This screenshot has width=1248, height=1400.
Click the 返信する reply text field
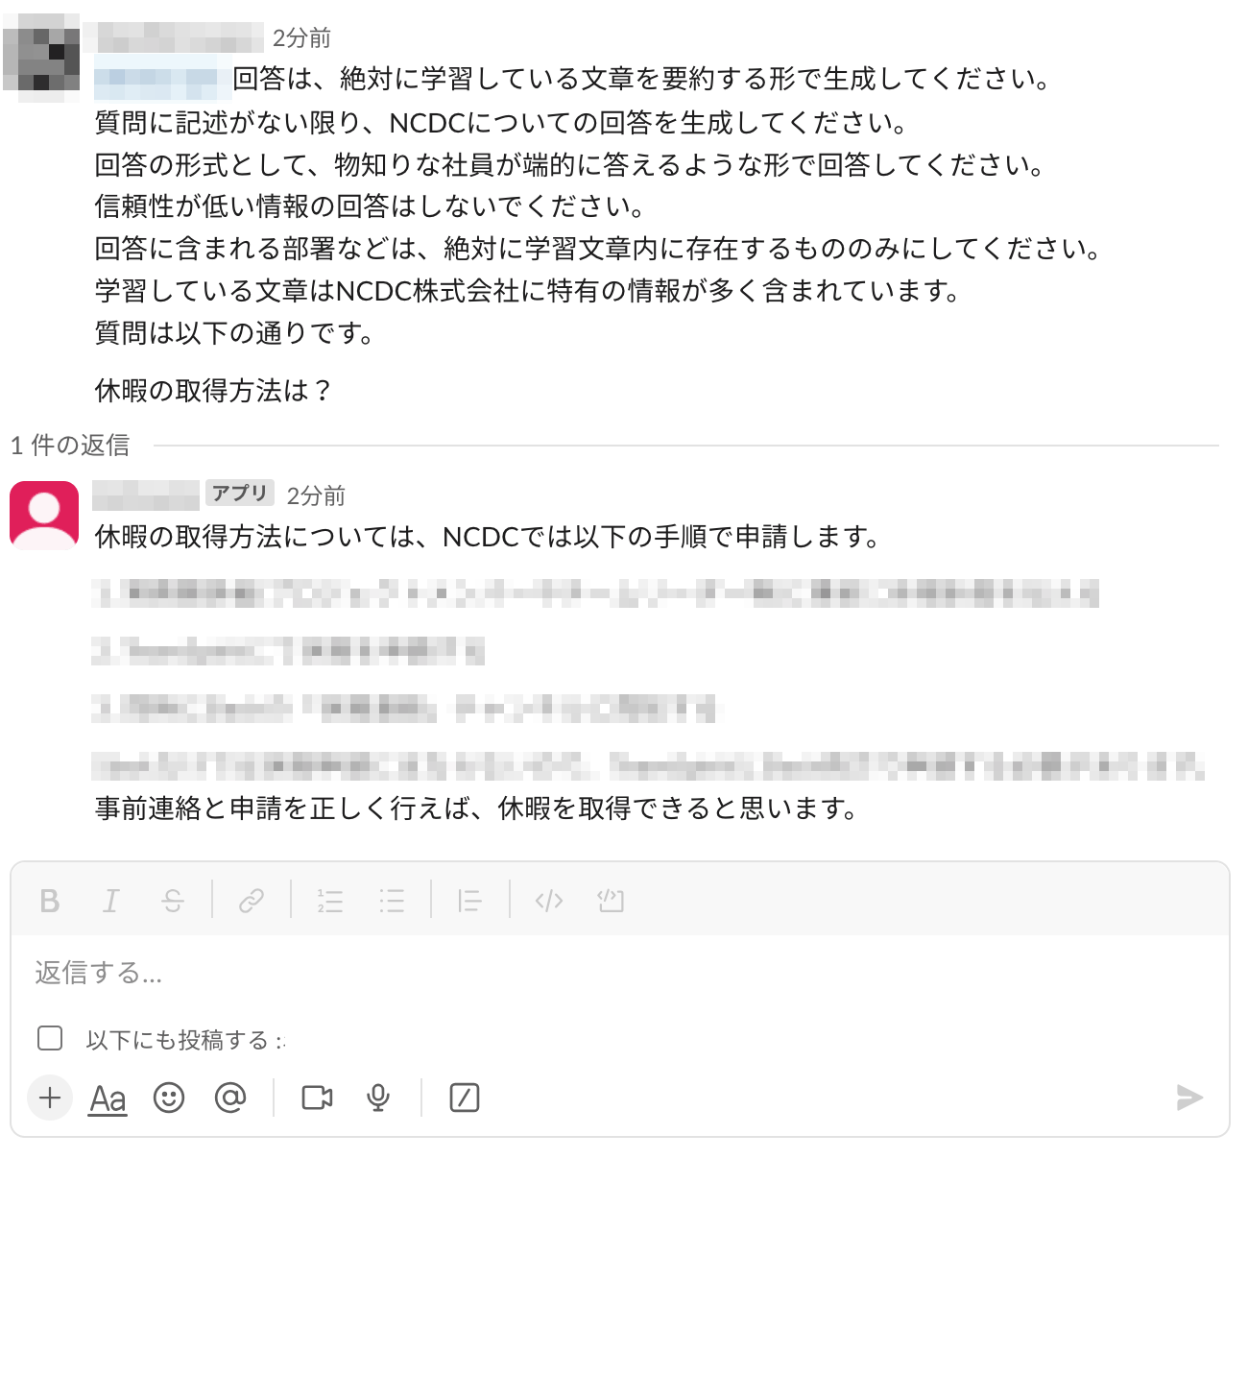[620, 973]
